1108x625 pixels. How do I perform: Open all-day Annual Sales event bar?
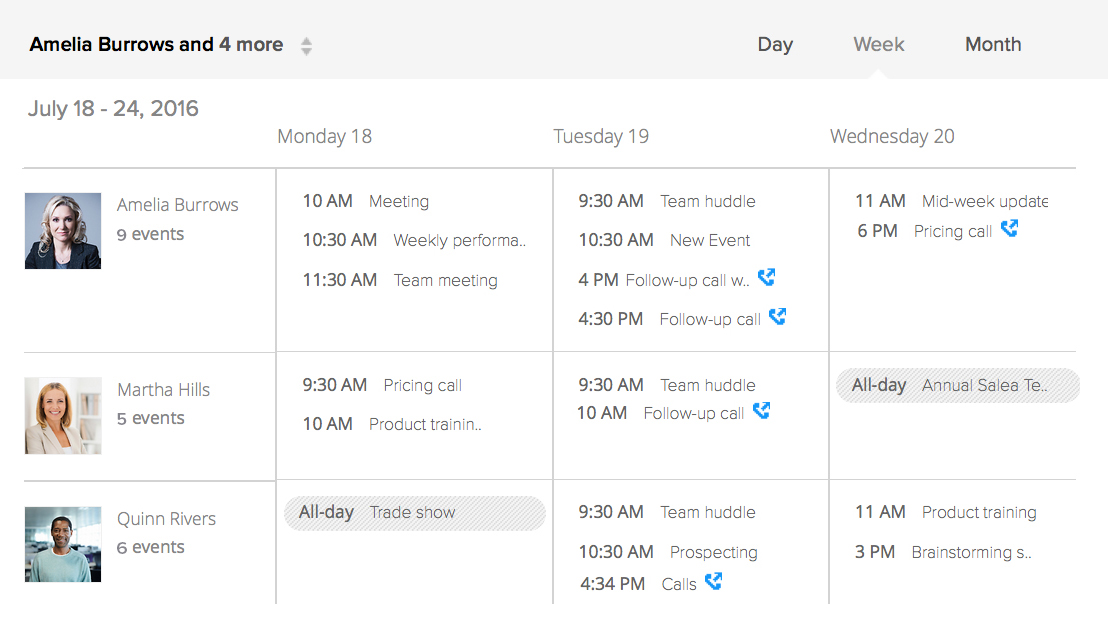[x=958, y=385]
